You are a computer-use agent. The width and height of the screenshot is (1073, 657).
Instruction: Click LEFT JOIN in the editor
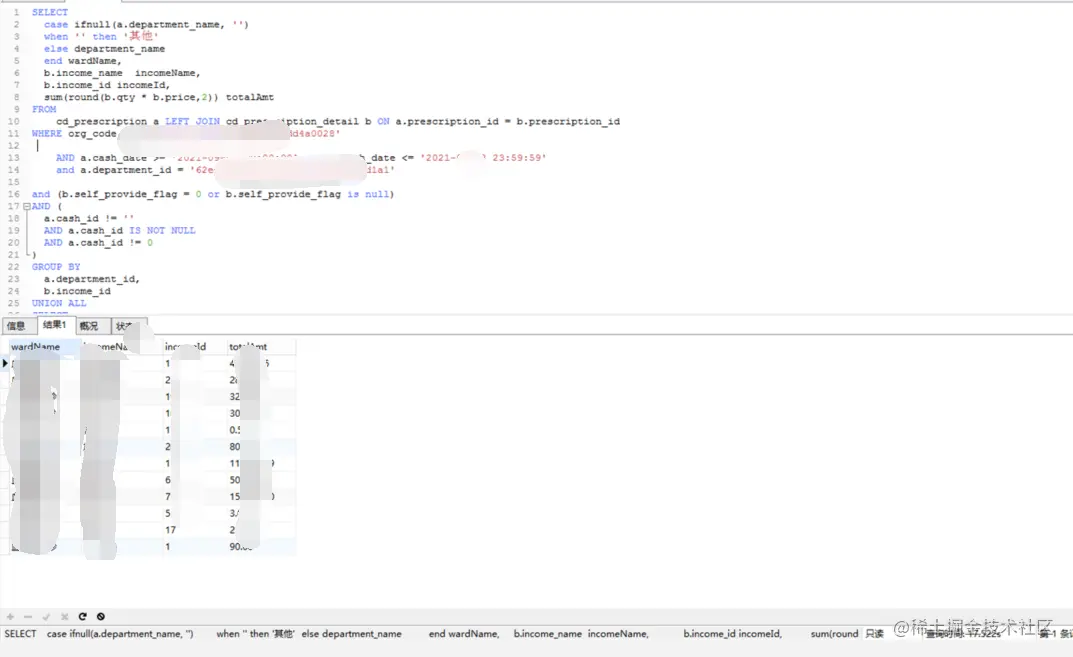tap(192, 121)
